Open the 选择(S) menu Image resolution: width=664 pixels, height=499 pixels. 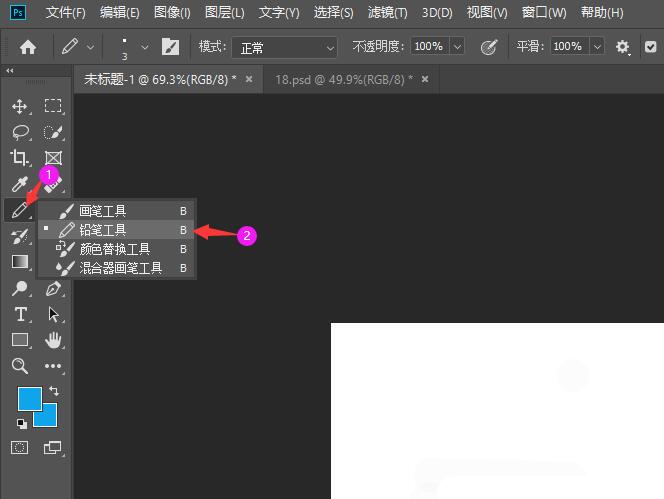[333, 13]
